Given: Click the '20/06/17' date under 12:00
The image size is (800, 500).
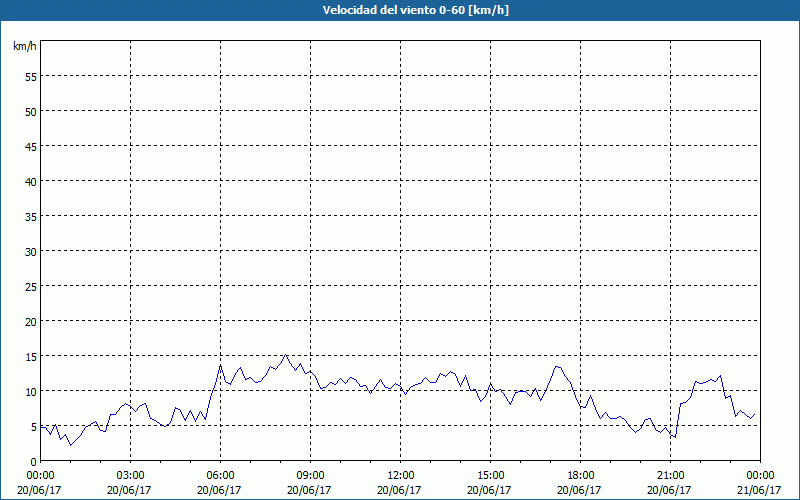Looking at the screenshot, I should point(399,490).
